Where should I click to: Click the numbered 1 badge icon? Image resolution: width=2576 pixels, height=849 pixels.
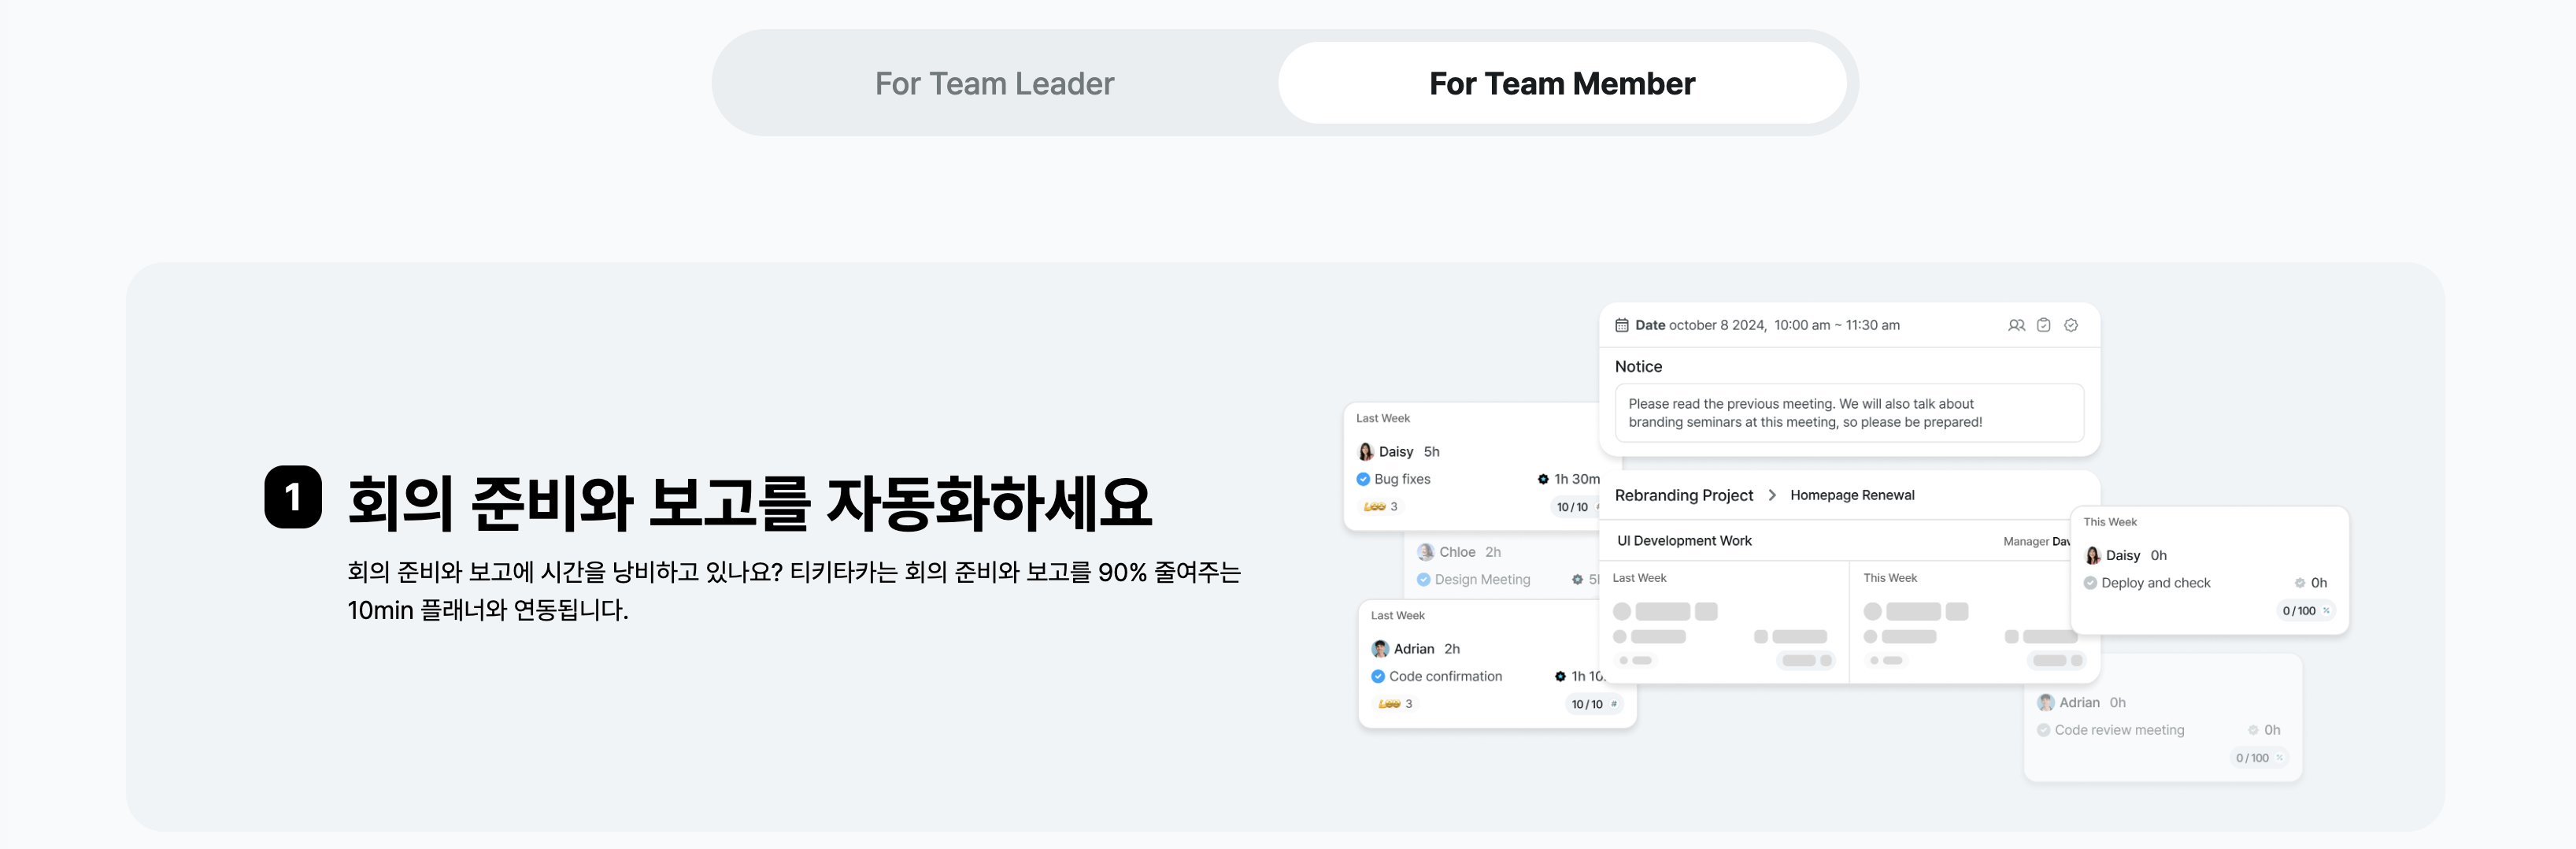pos(293,497)
